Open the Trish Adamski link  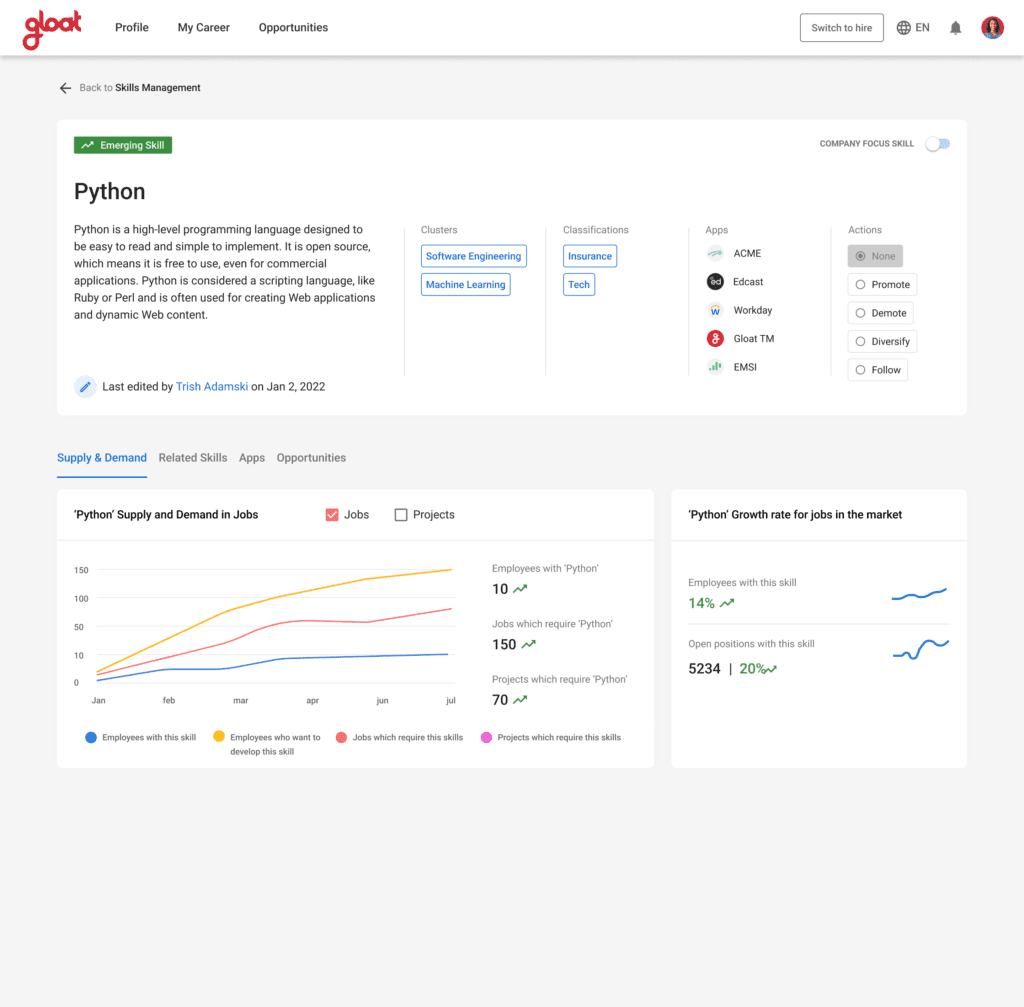click(x=212, y=387)
